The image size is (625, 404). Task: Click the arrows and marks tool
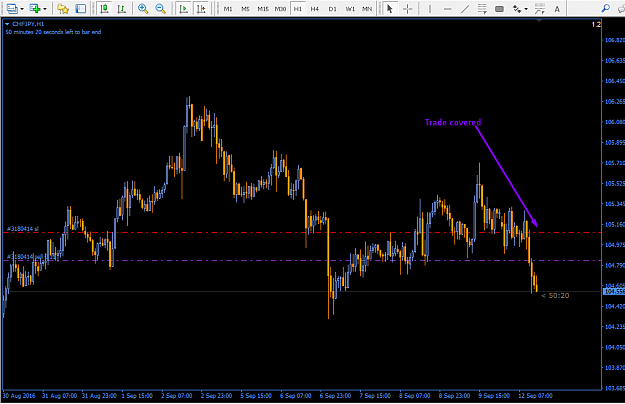517,8
